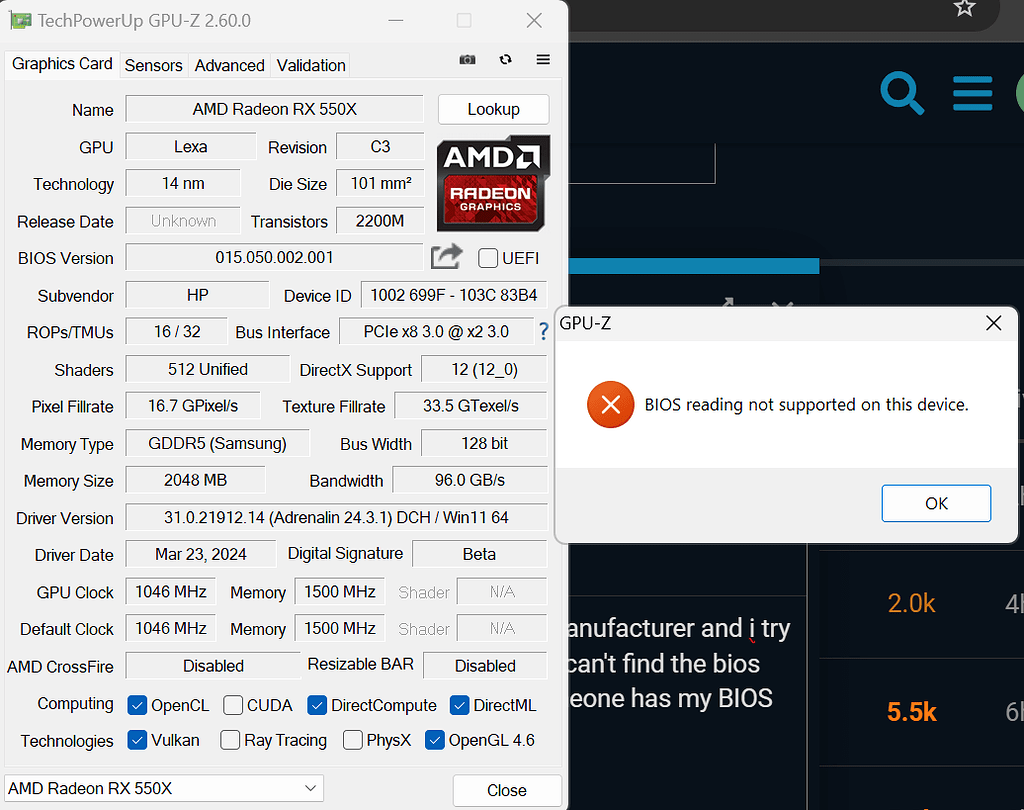Click the AMD CrossFire value Disabled
1024x810 pixels.
(x=213, y=666)
